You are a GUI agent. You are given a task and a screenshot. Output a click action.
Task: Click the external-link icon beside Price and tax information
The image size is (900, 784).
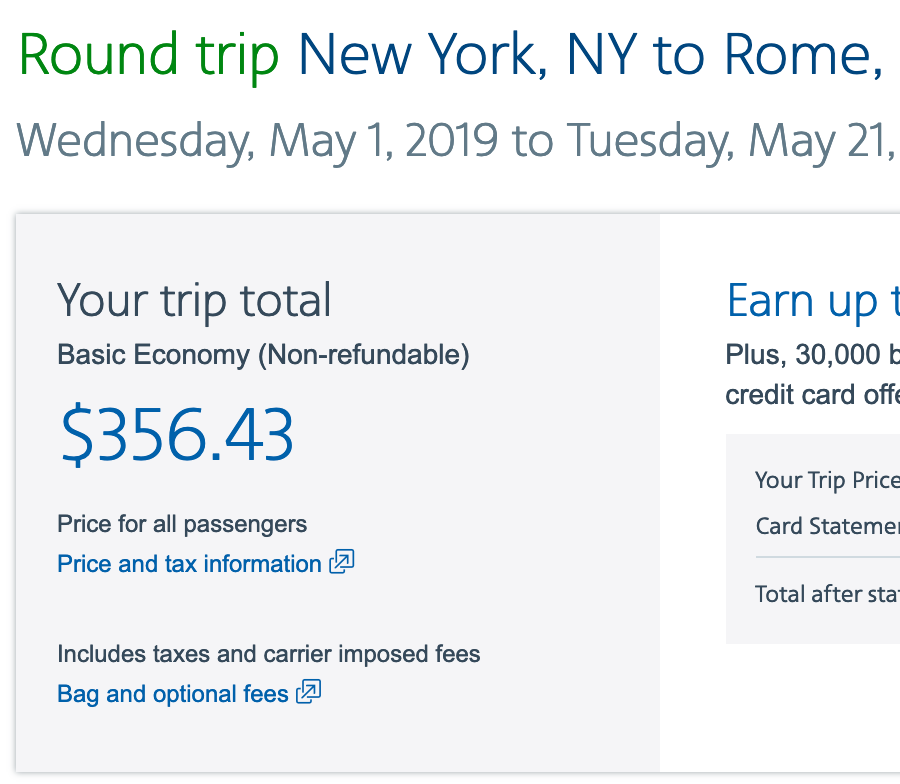[x=342, y=562]
